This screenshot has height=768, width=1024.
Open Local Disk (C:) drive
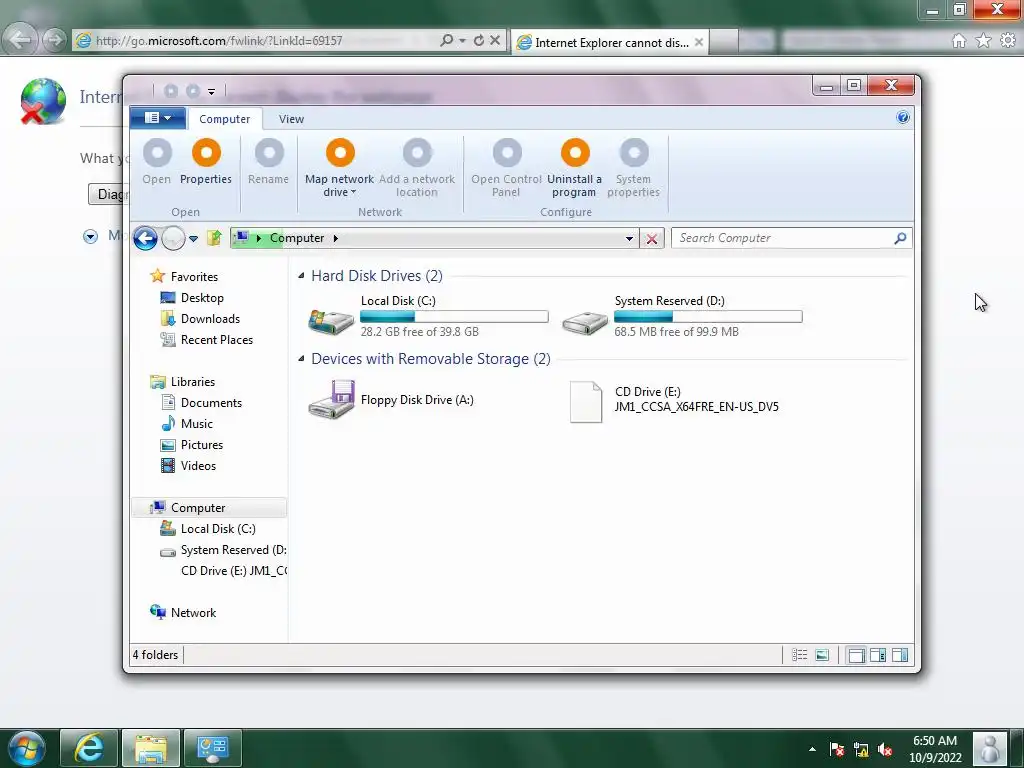(x=428, y=317)
